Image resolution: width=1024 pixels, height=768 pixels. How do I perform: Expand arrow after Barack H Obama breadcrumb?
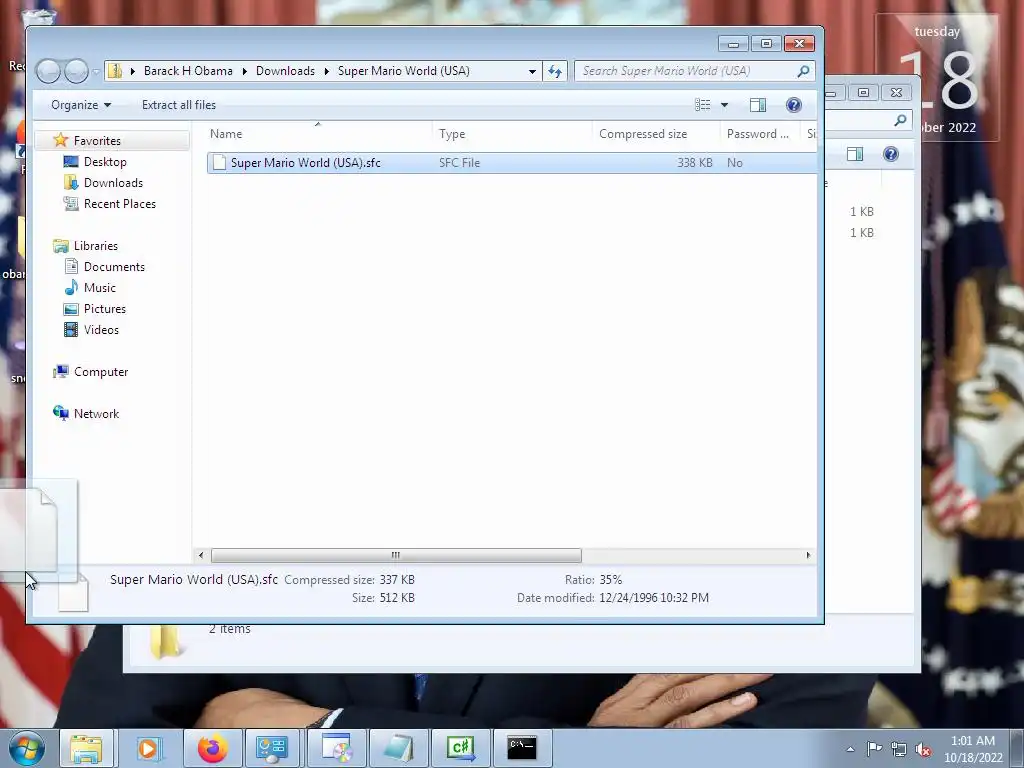pyautogui.click(x=244, y=71)
